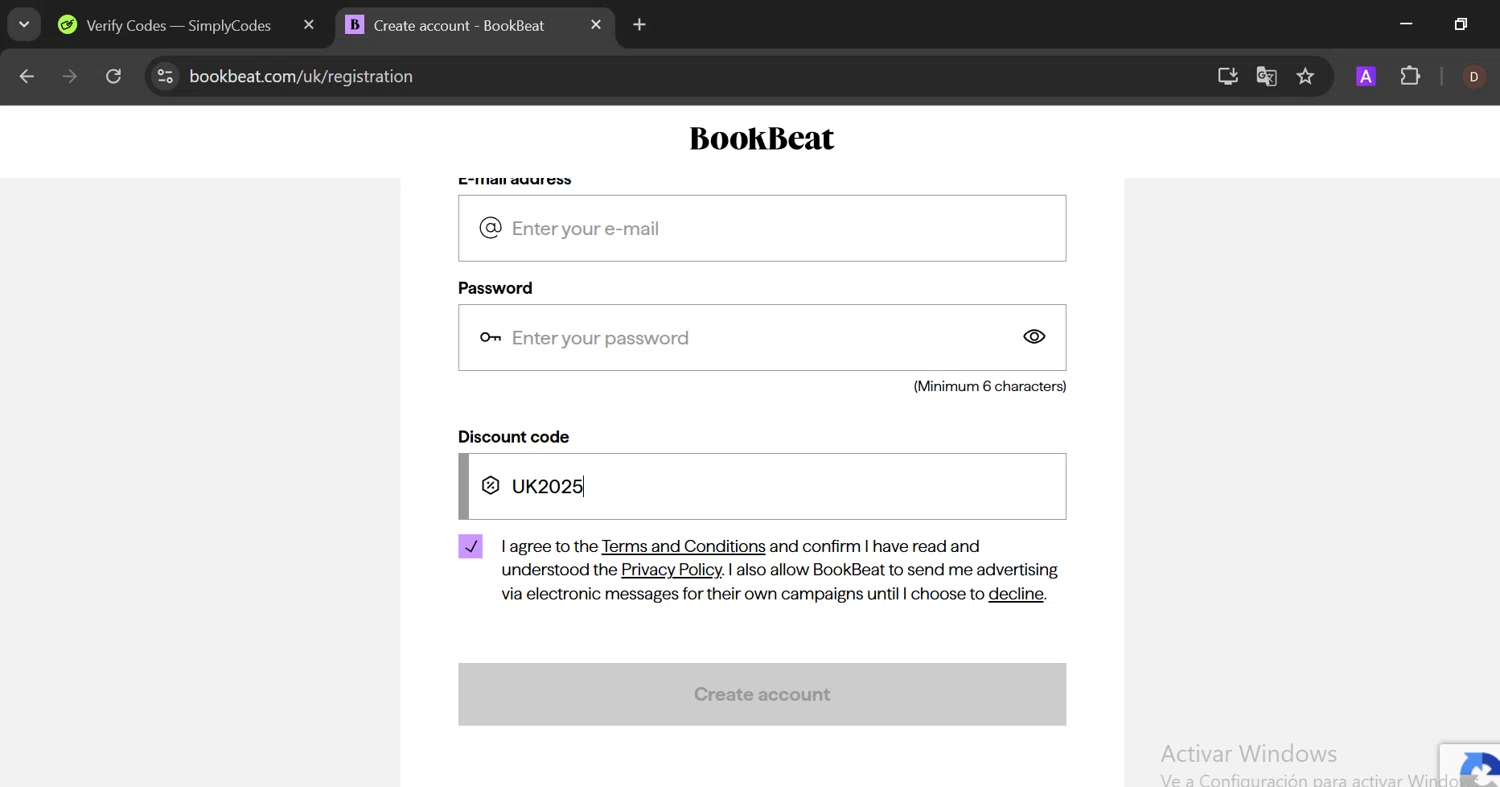
Task: Click the Create account button
Action: click(x=762, y=694)
